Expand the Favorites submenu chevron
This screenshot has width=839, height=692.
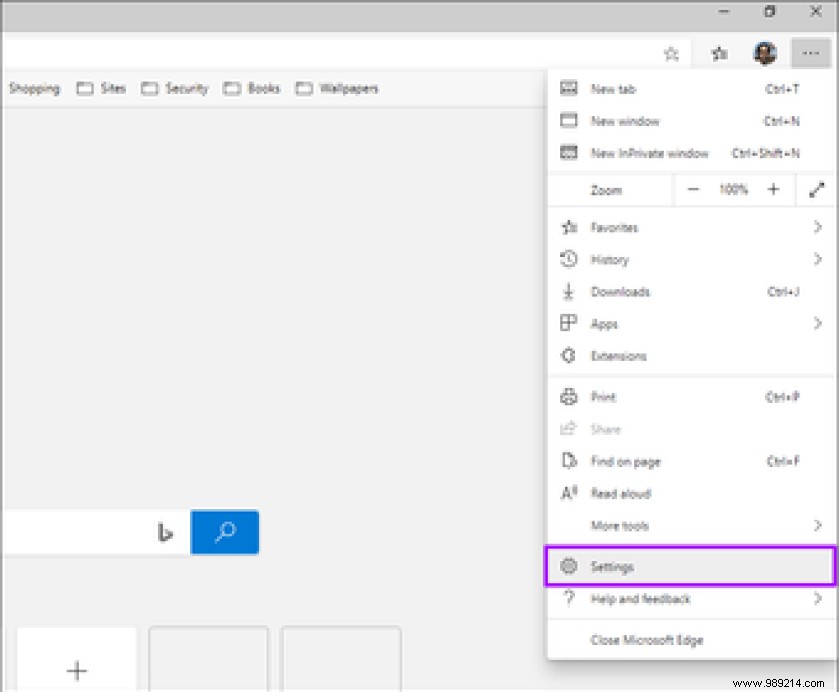[818, 227]
